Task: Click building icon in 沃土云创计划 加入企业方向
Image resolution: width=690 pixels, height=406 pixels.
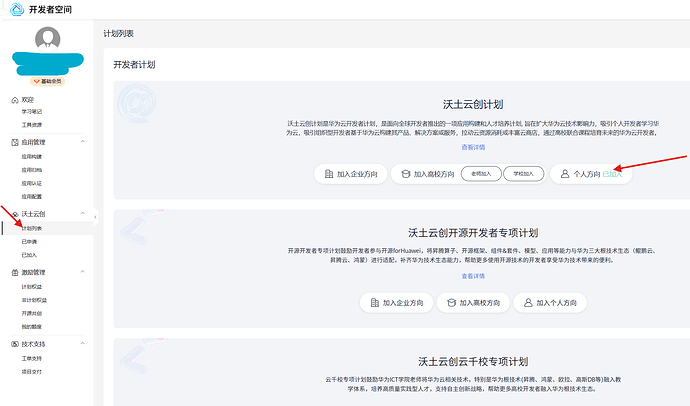Action: [x=329, y=174]
